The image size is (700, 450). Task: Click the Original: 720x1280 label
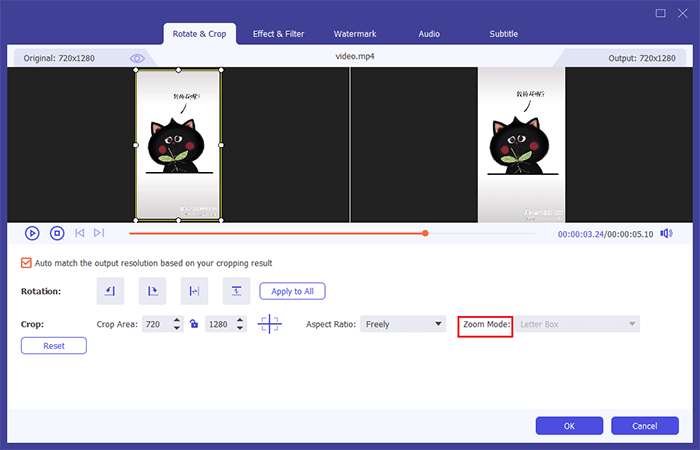coord(59,58)
